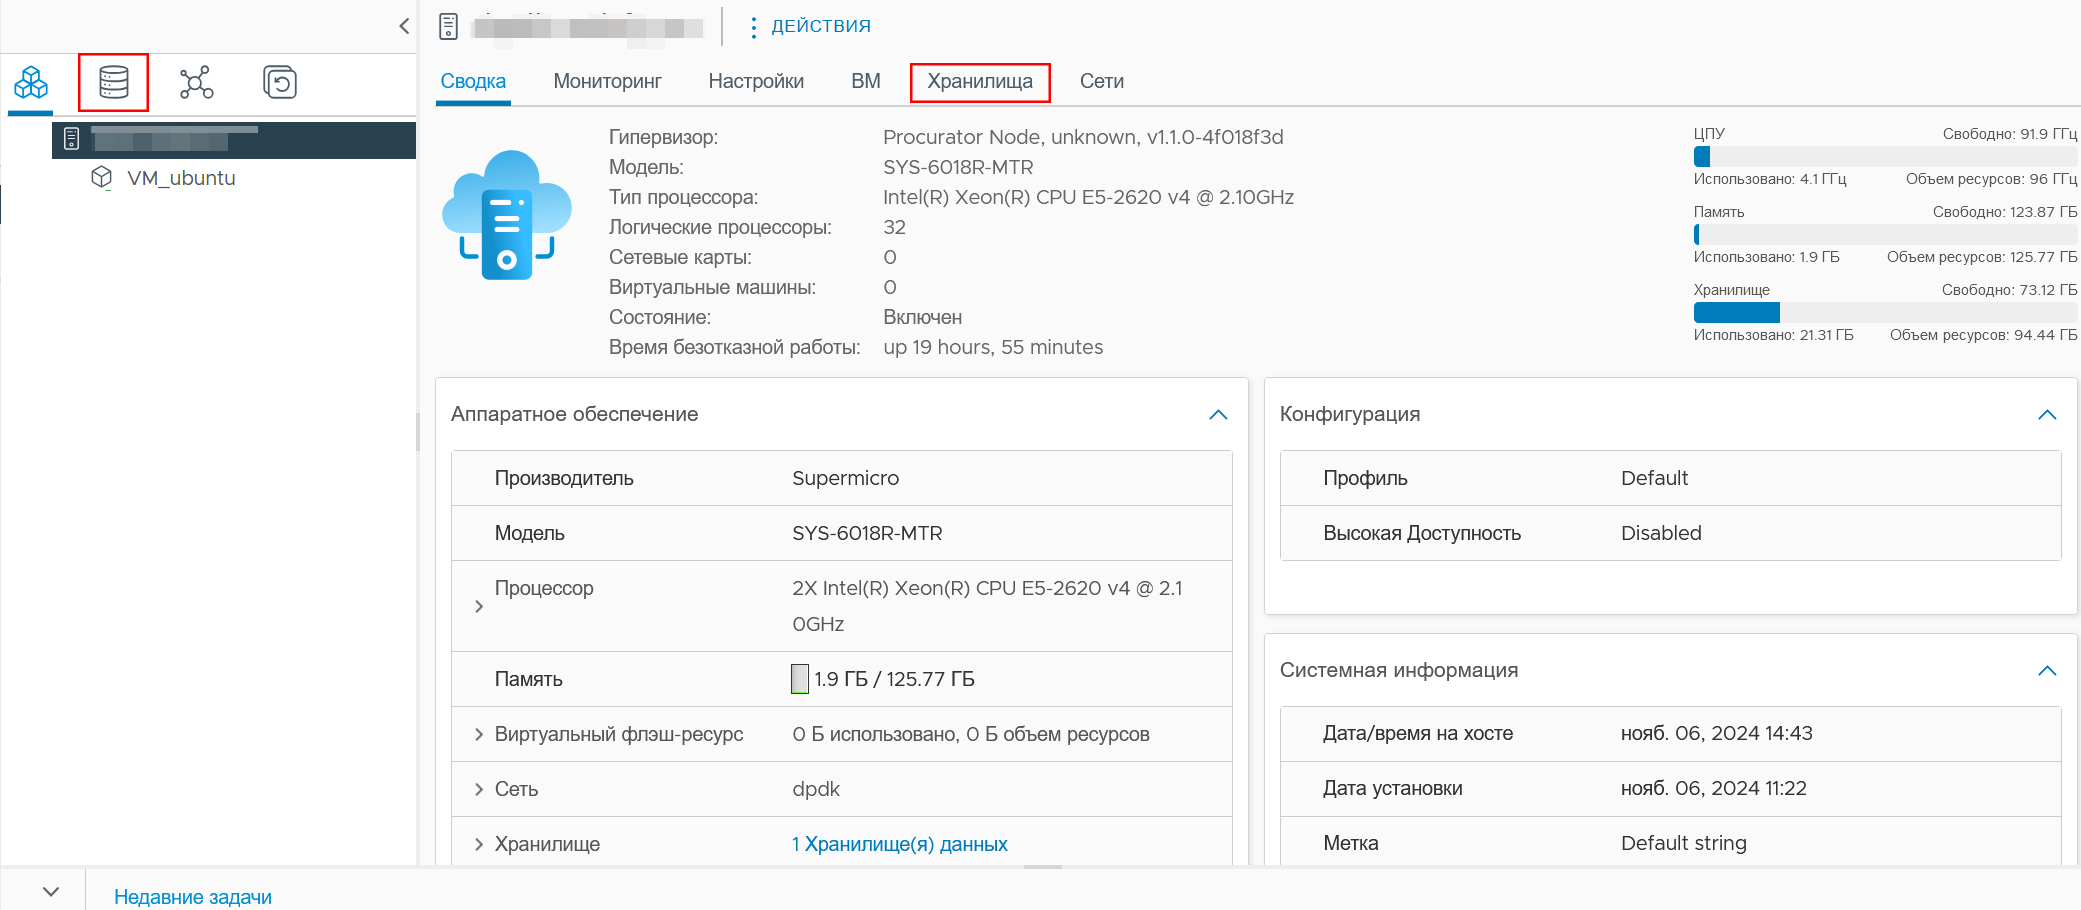Open the Настройки tab

(756, 81)
